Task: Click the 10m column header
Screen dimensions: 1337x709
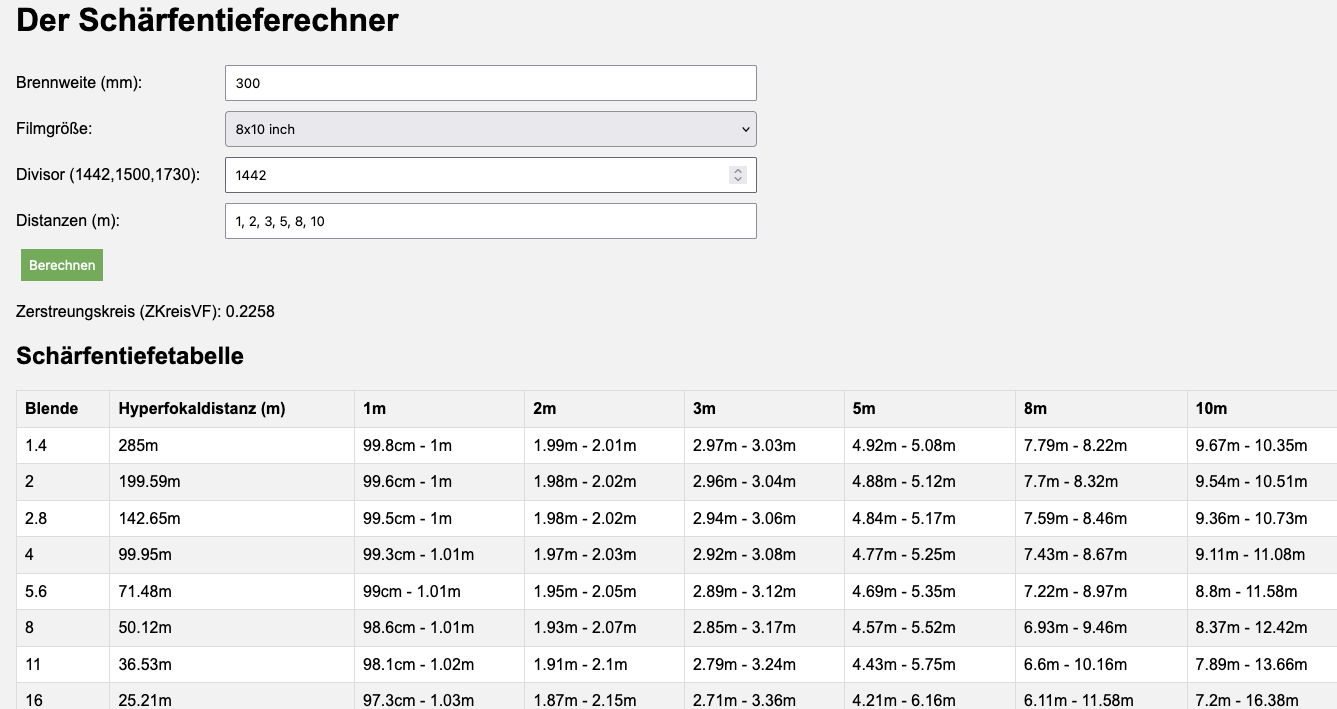Action: pos(1211,408)
